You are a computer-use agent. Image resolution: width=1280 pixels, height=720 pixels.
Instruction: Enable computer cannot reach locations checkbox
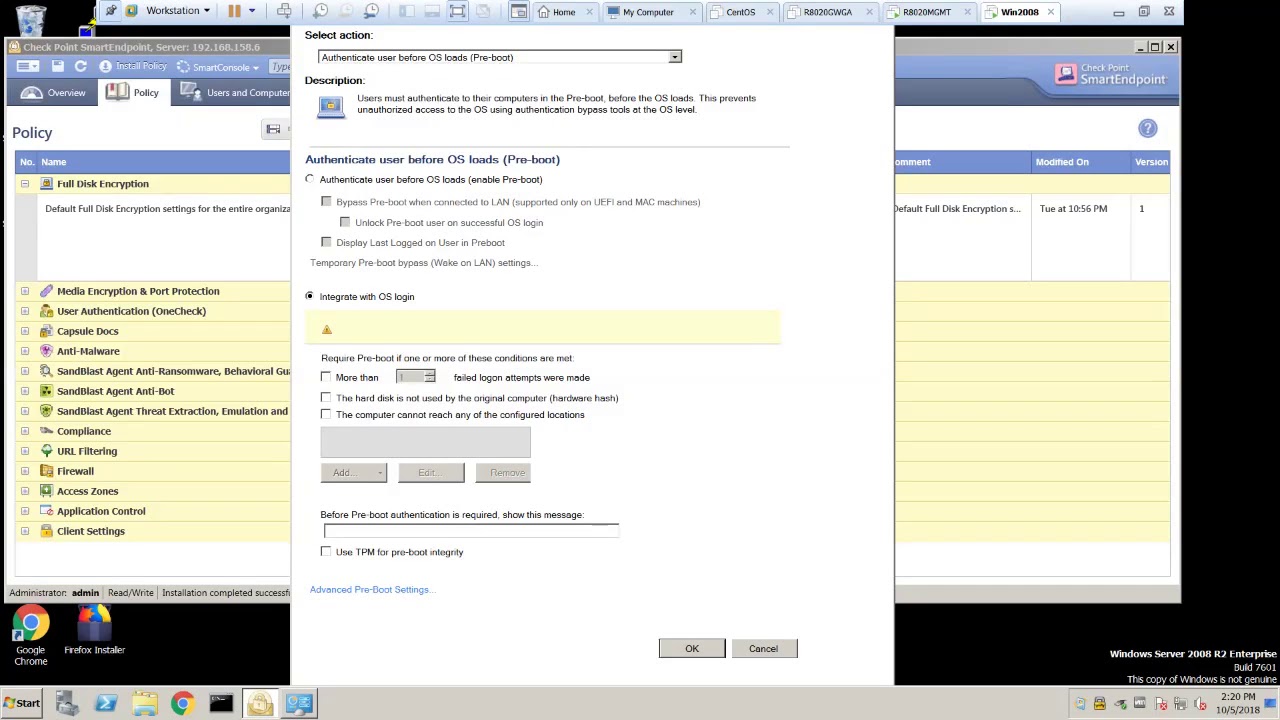(326, 414)
